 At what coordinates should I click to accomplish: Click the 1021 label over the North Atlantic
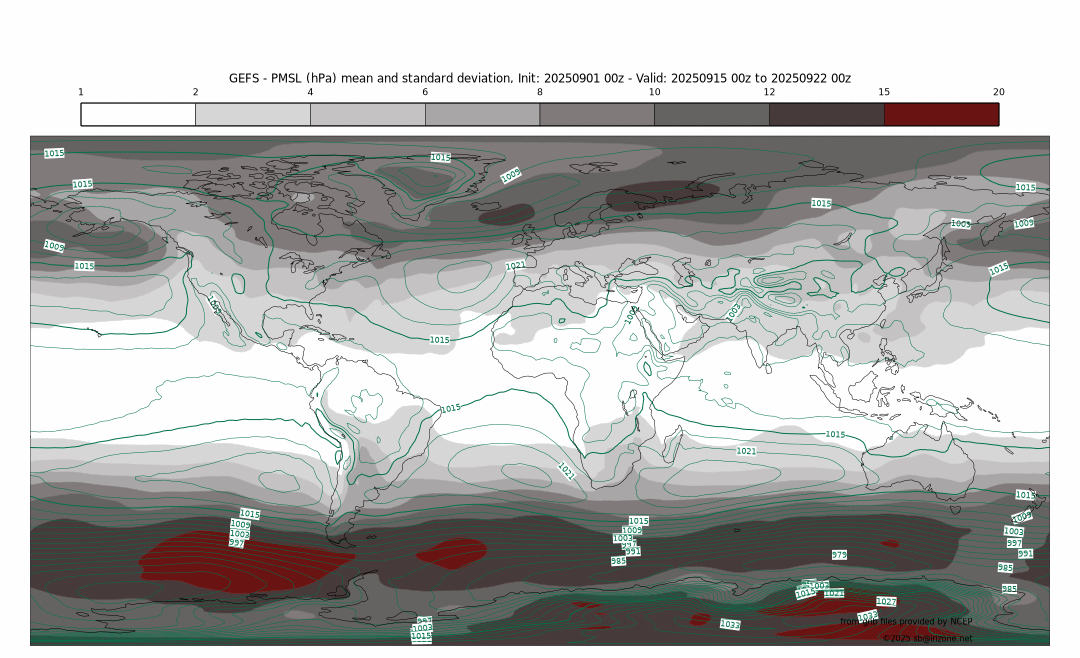pos(515,265)
